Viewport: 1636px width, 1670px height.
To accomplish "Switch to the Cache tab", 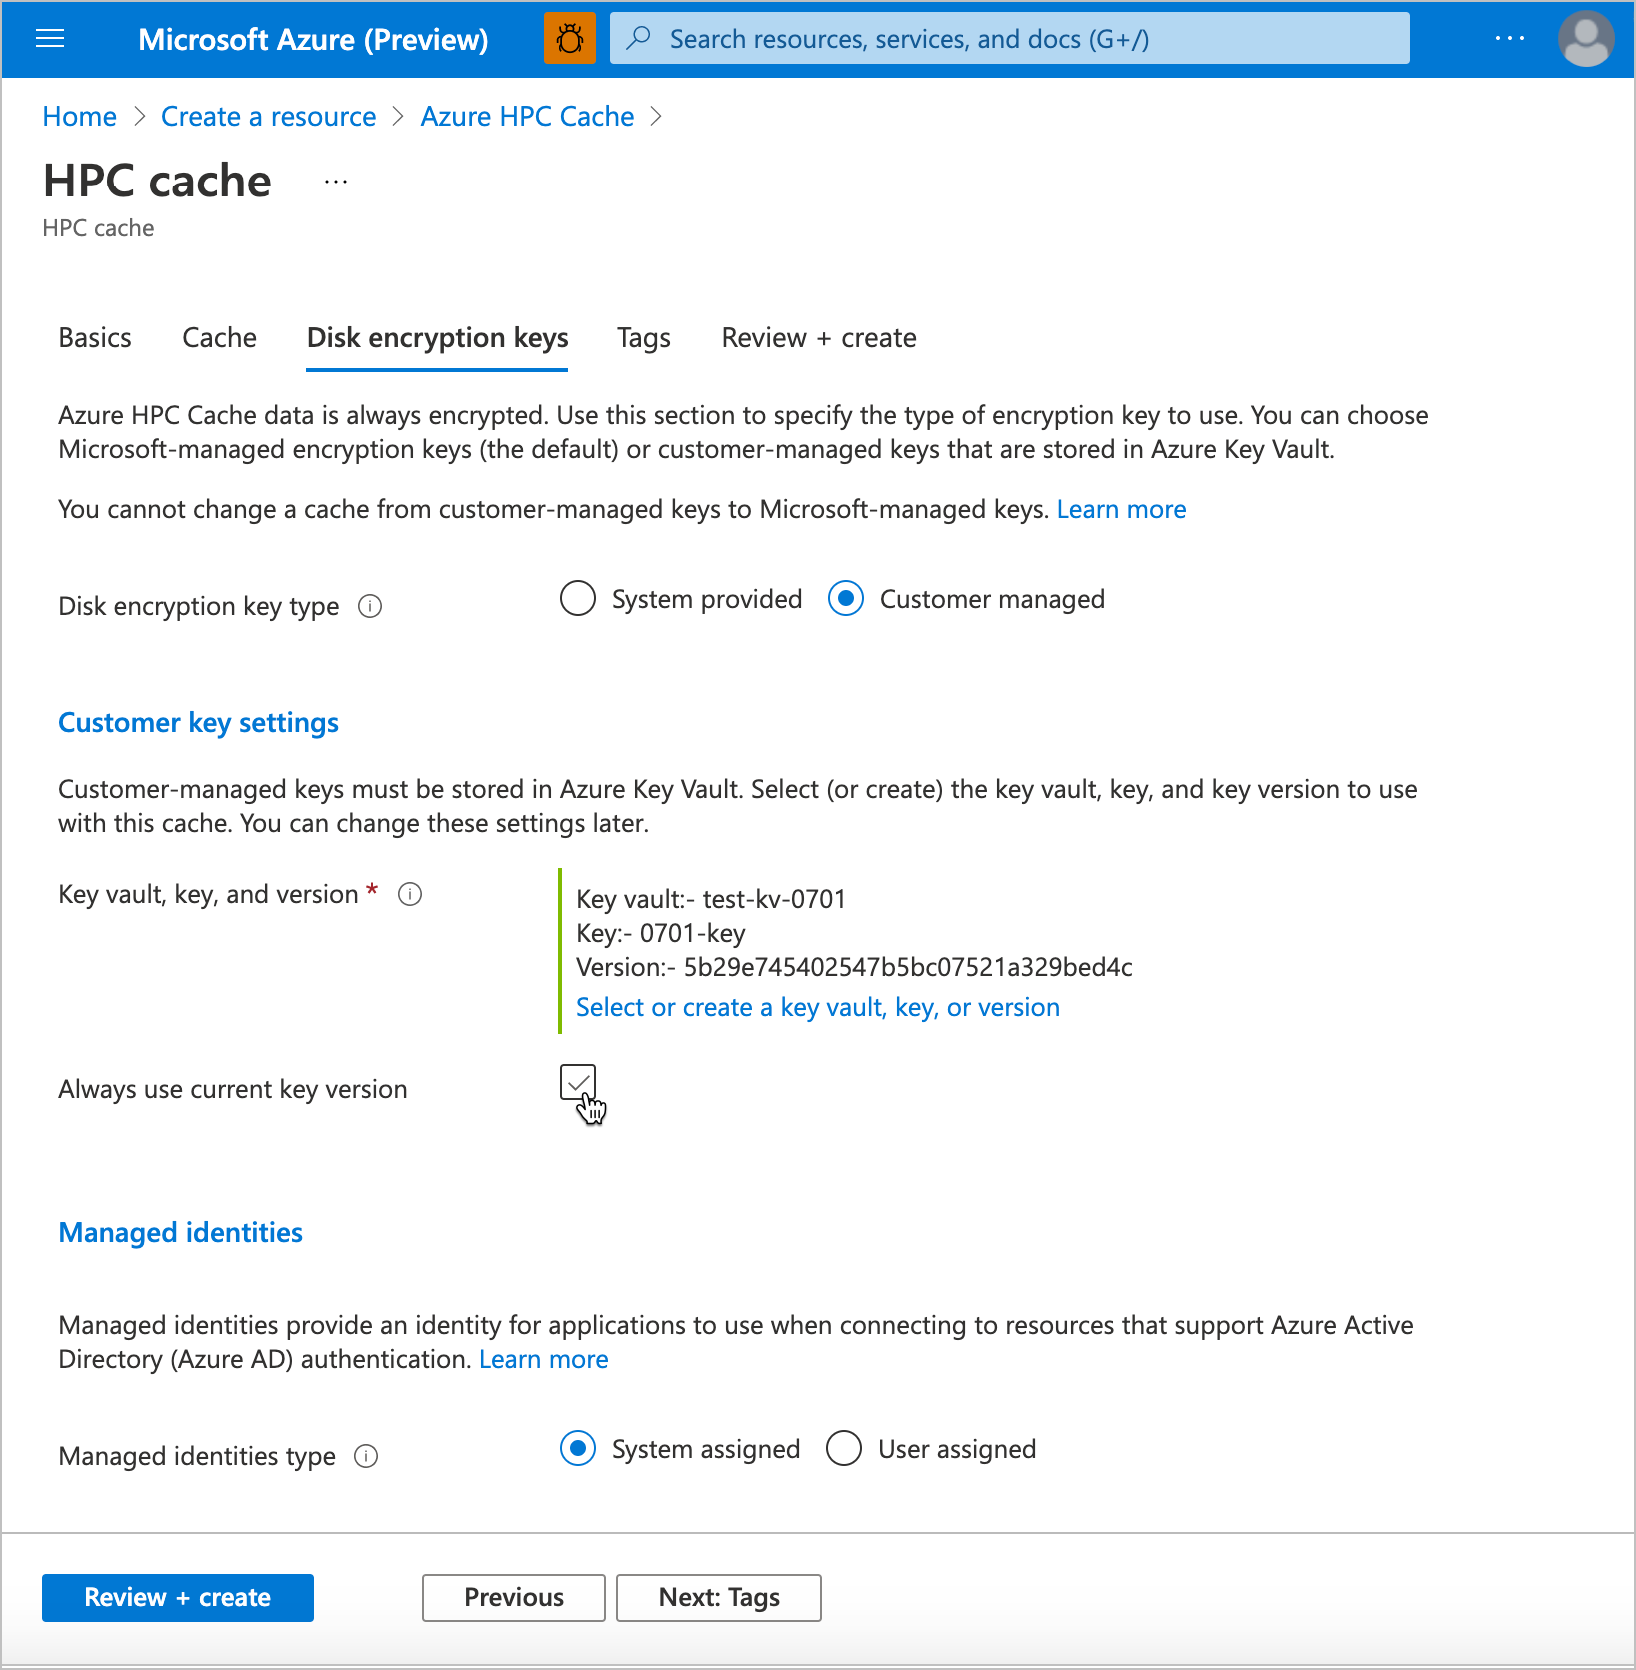I will (x=219, y=338).
